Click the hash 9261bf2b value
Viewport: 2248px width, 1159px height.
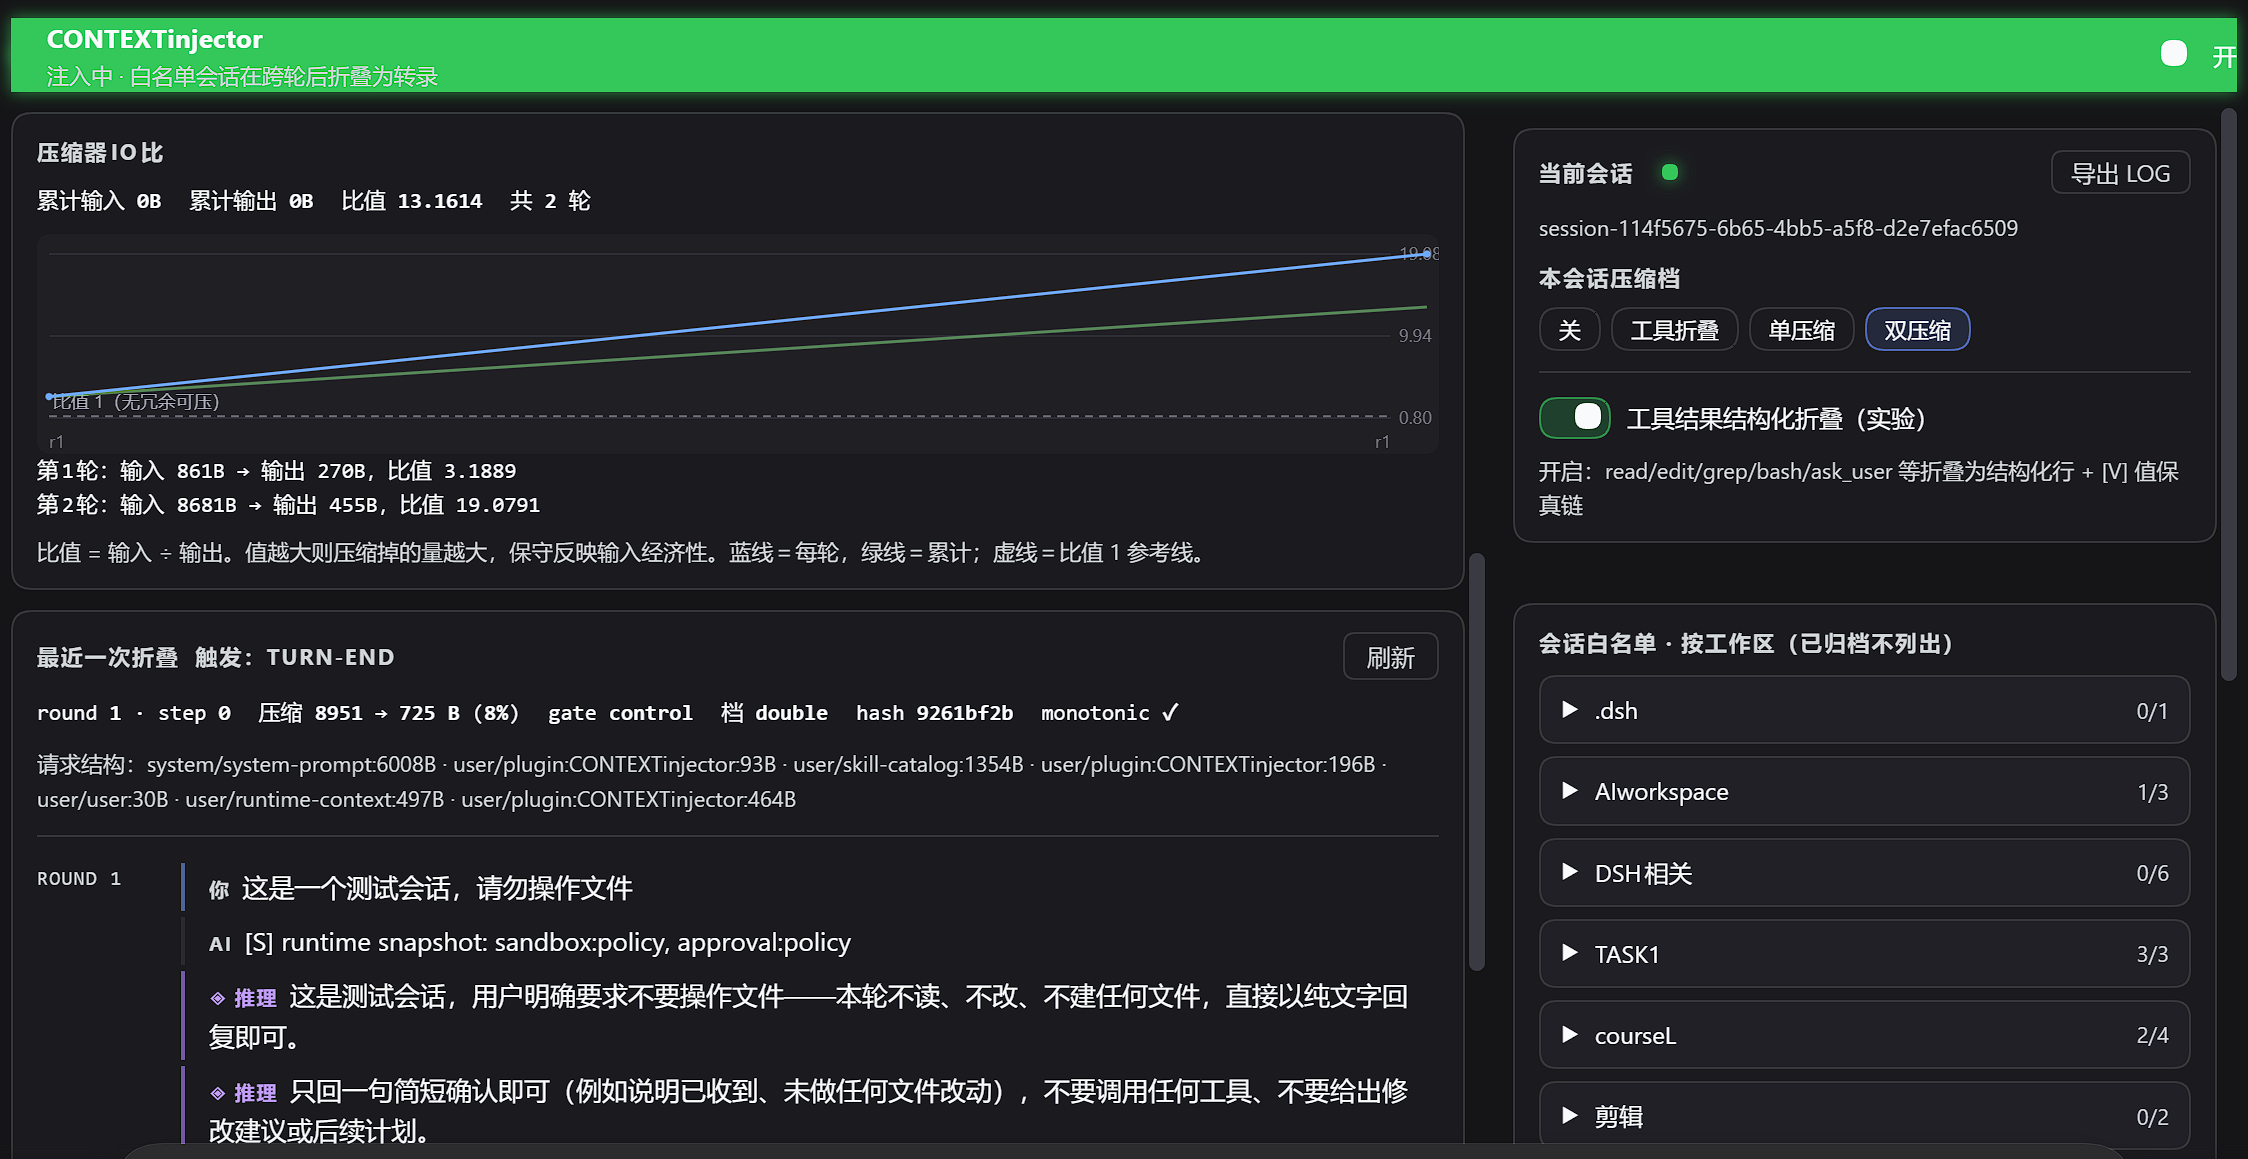click(934, 713)
